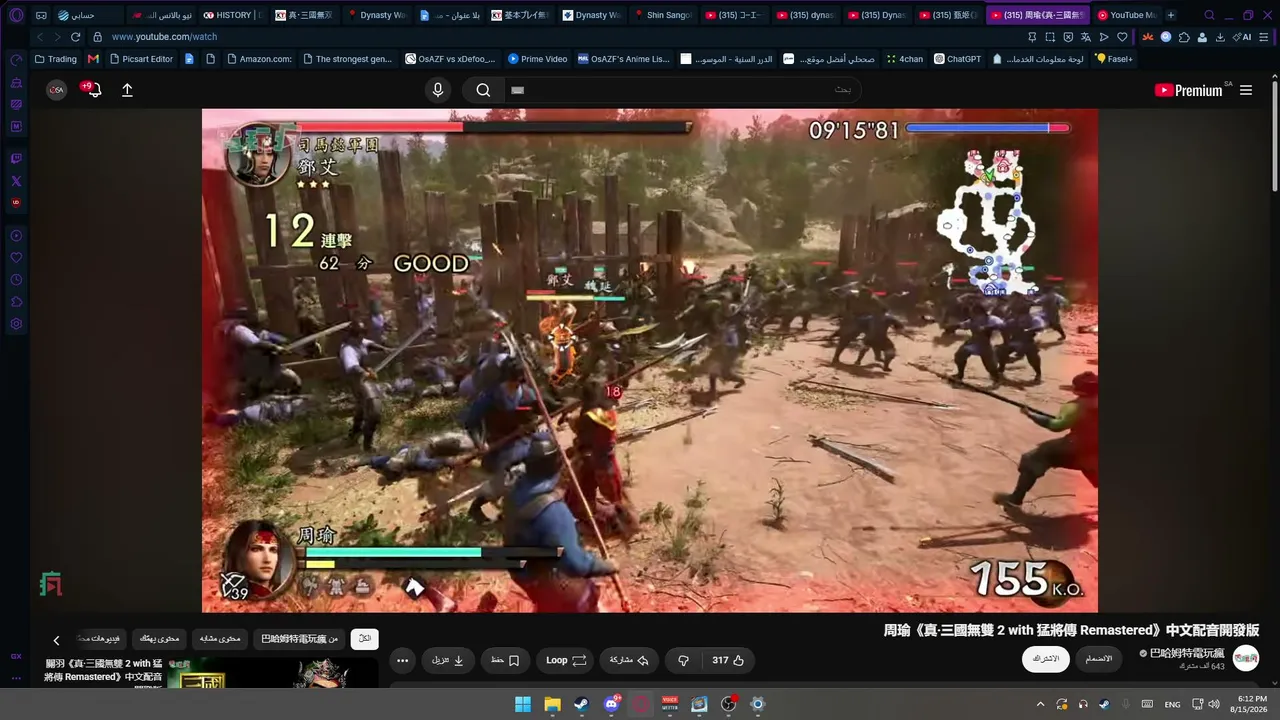Open the Player icon in the sidebar
Viewport: 1280px width, 720px height.
(16, 236)
